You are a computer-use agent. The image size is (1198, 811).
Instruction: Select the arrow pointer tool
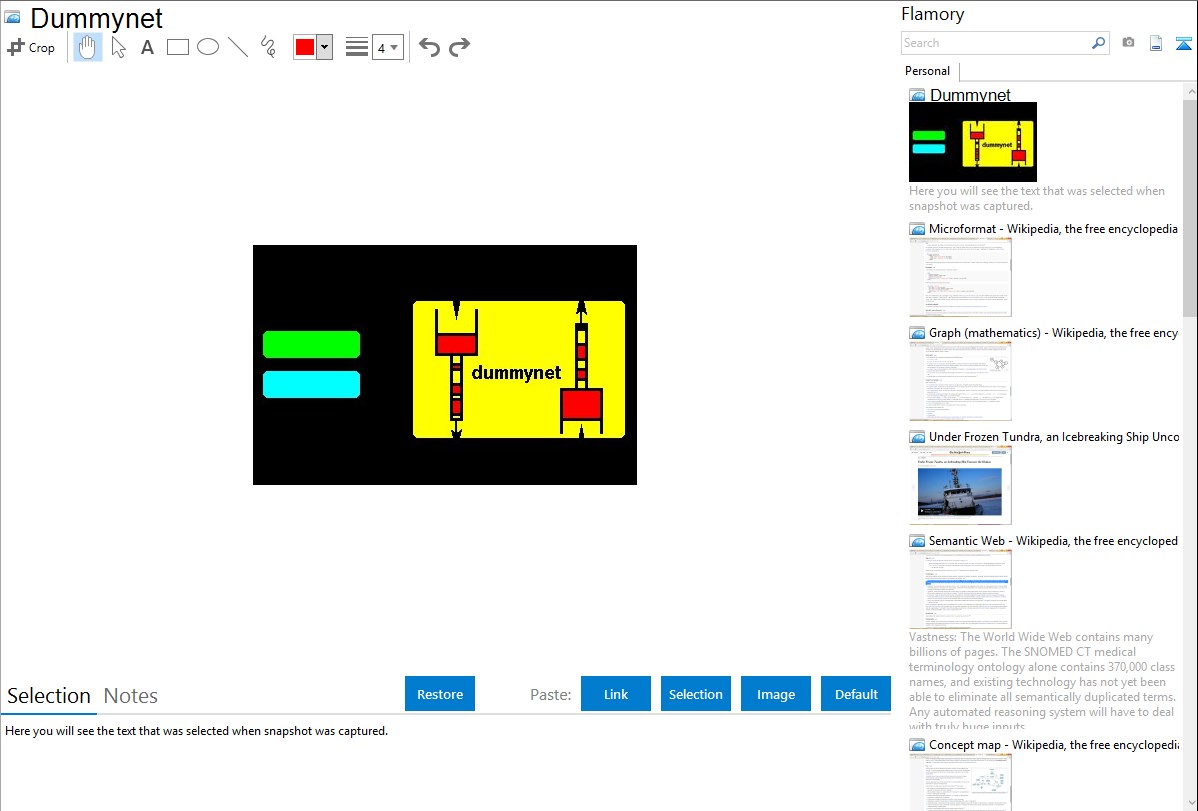(118, 47)
